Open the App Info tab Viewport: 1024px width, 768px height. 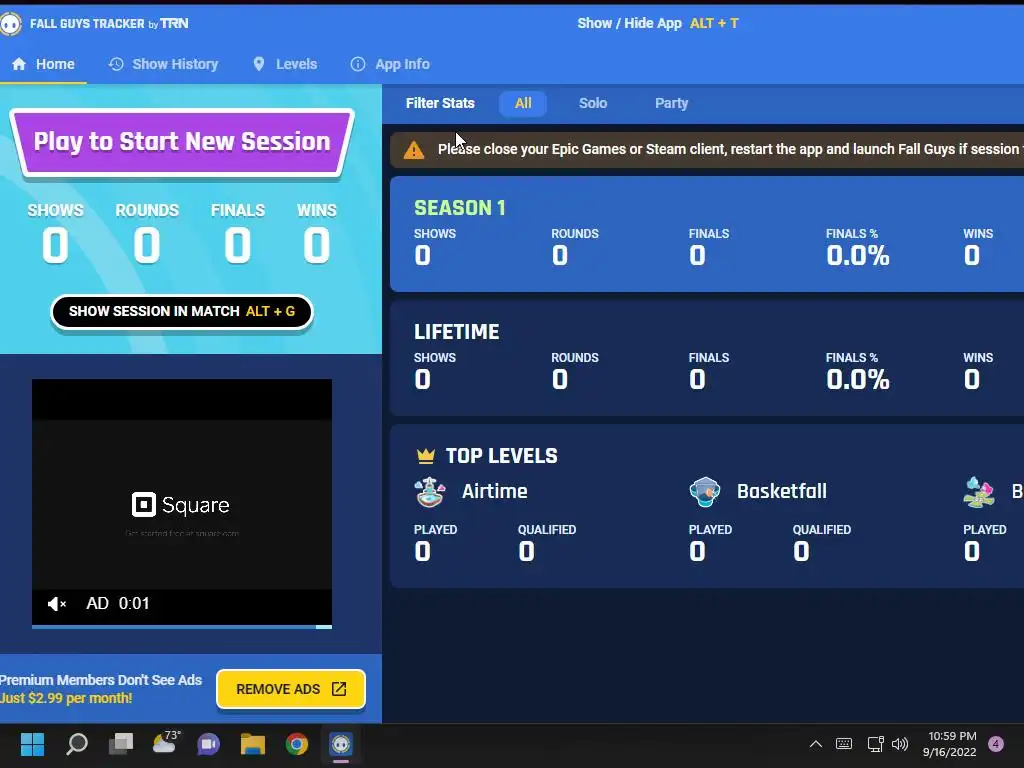click(390, 64)
